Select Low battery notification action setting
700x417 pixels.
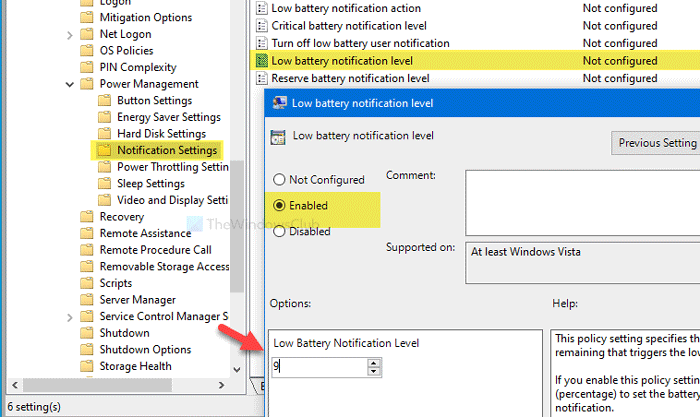point(346,8)
